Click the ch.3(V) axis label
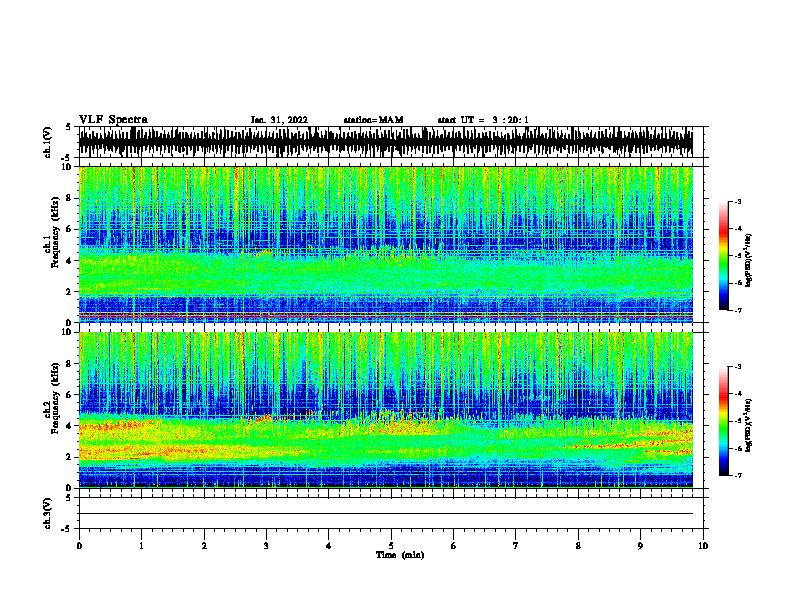The image size is (792, 612). 48,513
